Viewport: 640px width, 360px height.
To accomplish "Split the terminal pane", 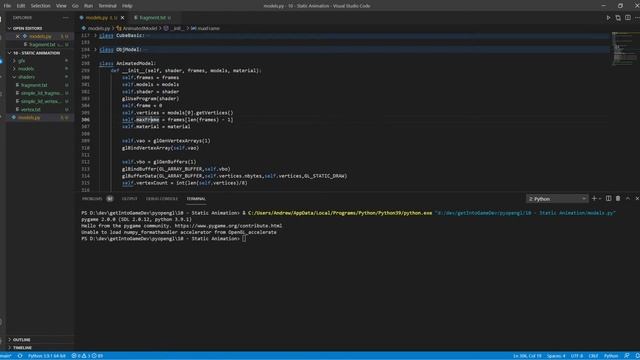I will [x=608, y=199].
